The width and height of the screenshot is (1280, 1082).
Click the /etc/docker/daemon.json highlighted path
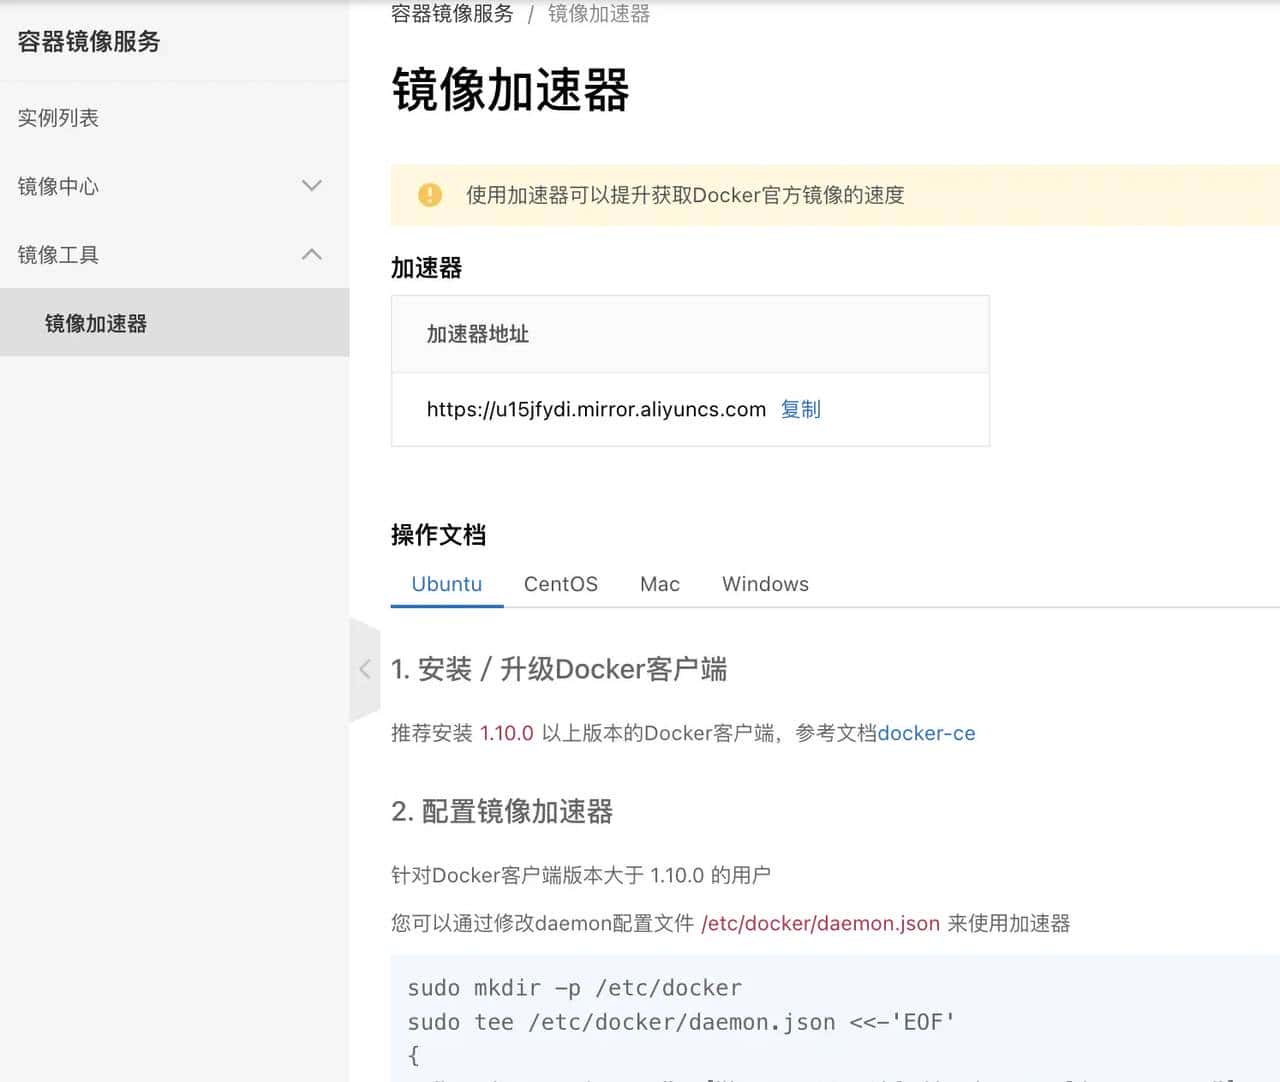pyautogui.click(x=820, y=923)
